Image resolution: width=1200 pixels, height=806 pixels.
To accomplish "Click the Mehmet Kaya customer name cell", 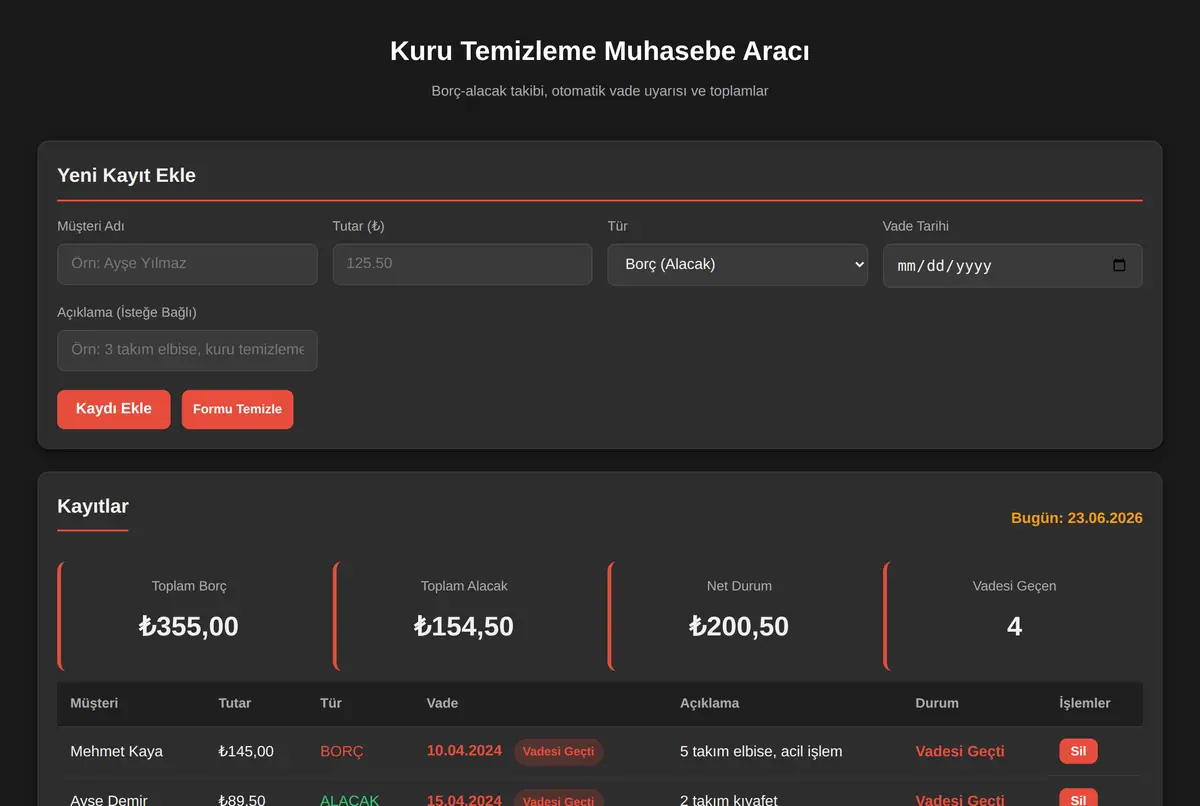I will click(x=116, y=751).
